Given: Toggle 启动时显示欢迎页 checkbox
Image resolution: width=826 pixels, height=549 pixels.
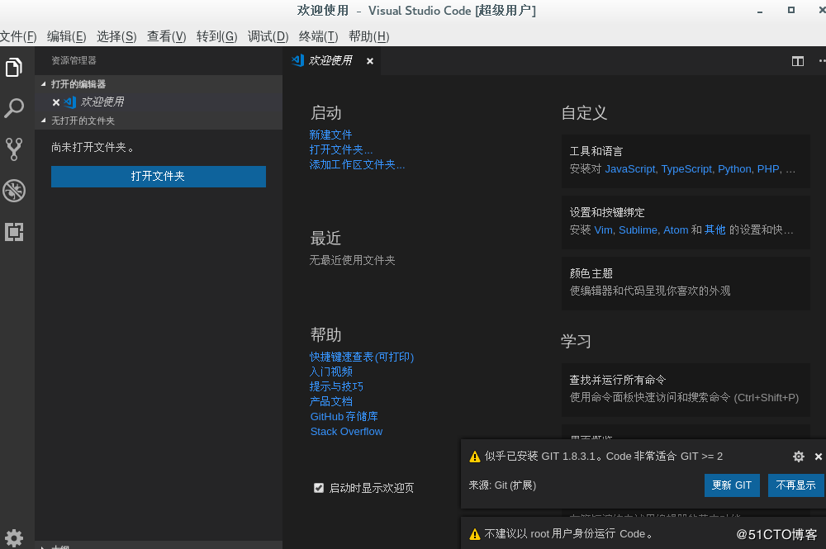Looking at the screenshot, I should pyautogui.click(x=319, y=488).
